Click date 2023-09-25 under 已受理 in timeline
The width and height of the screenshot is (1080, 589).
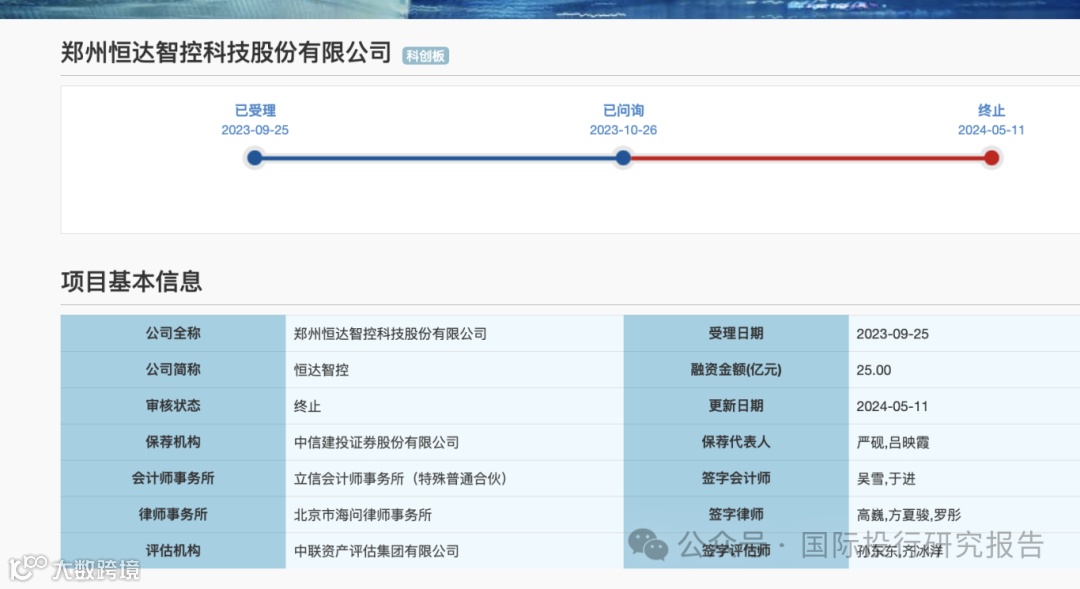[255, 130]
